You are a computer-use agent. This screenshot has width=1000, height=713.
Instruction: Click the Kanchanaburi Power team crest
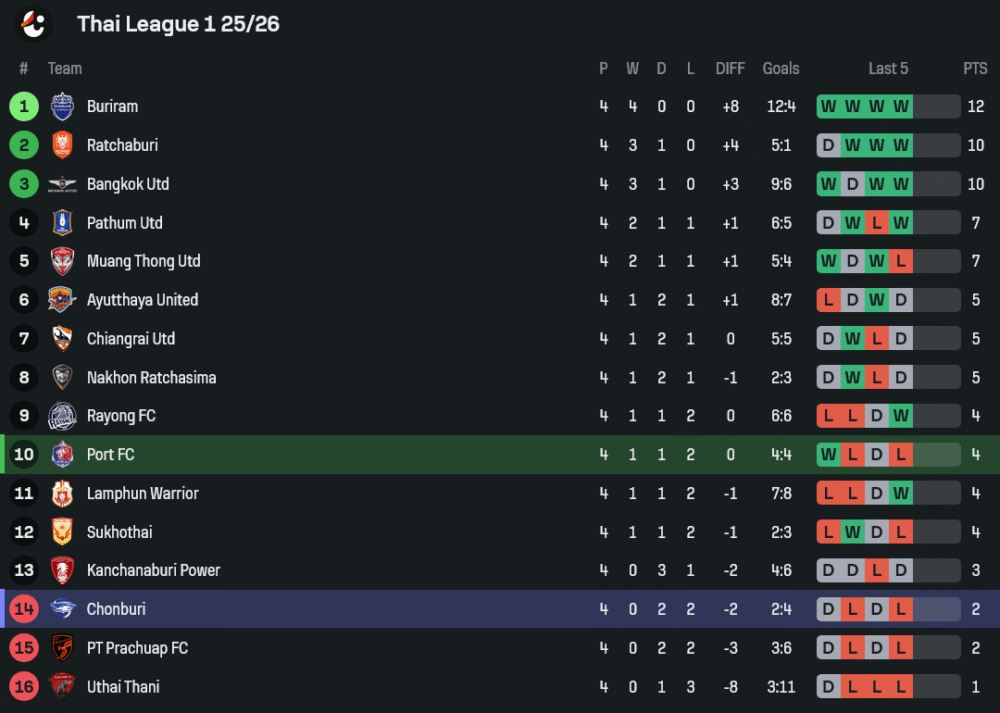coord(62,571)
